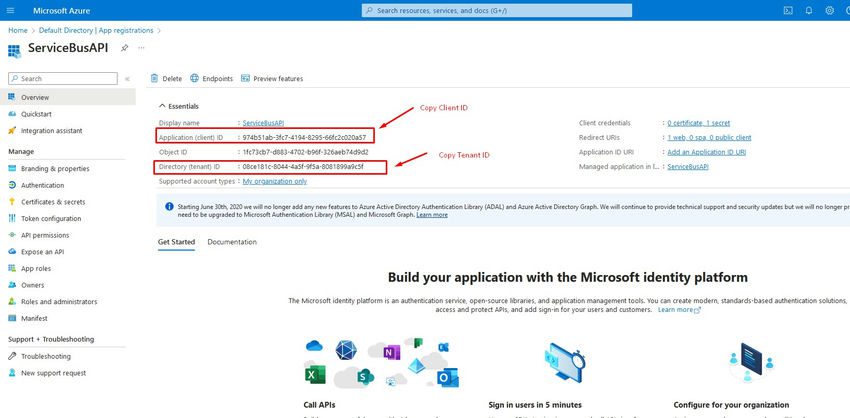Pin ServiceBusAPI to dashboard
The height and width of the screenshot is (418, 850).
point(124,48)
